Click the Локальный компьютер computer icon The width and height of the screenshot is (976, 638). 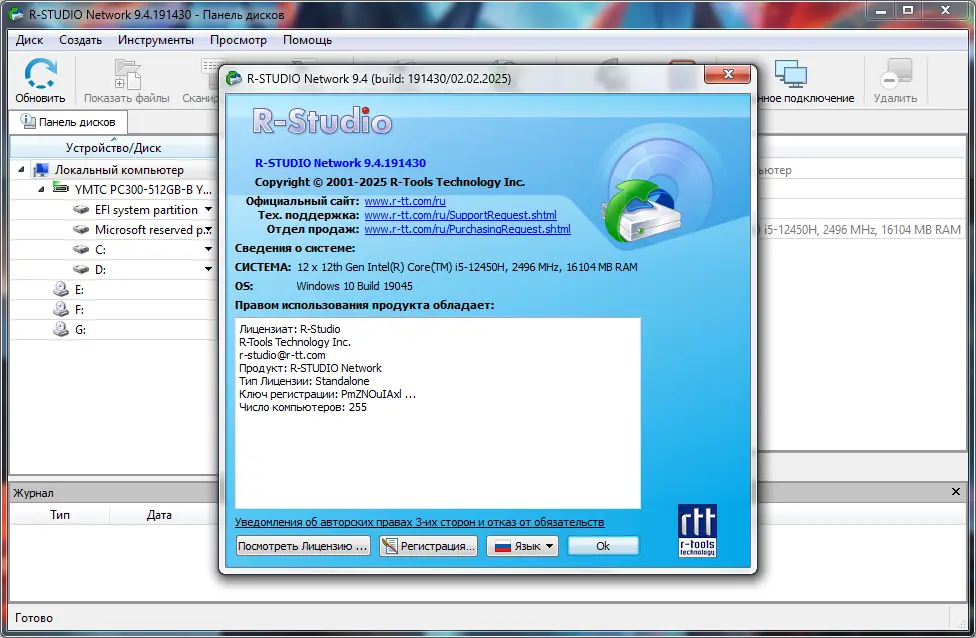(x=41, y=170)
